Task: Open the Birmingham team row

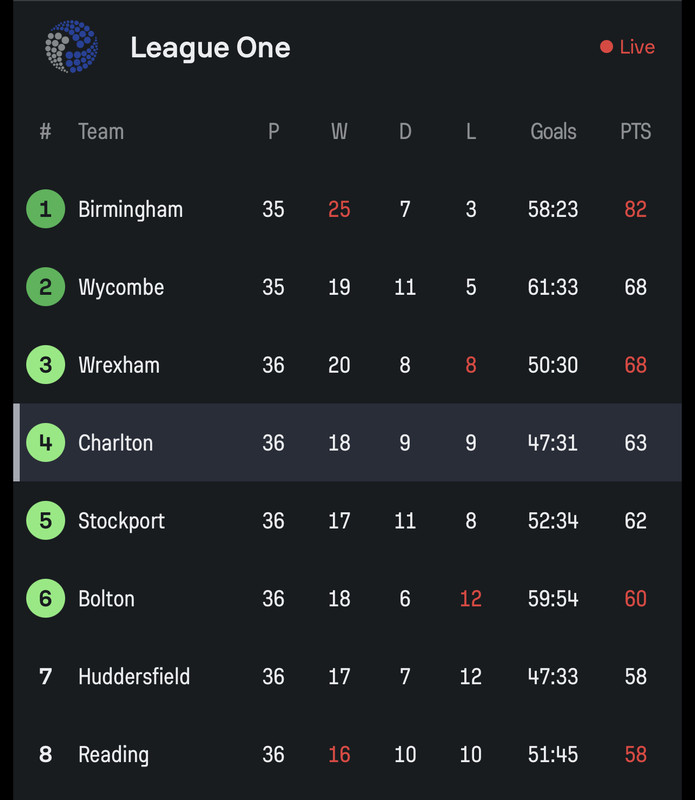Action: pos(348,209)
